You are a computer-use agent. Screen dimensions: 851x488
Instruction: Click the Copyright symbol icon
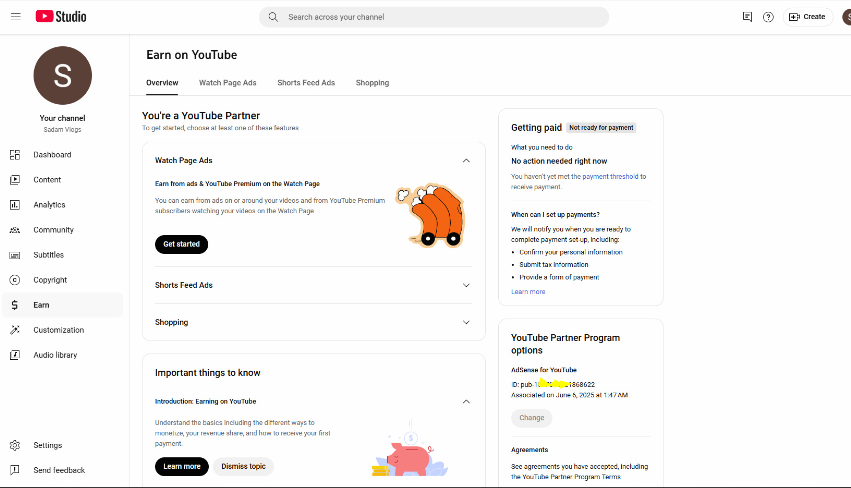(15, 280)
